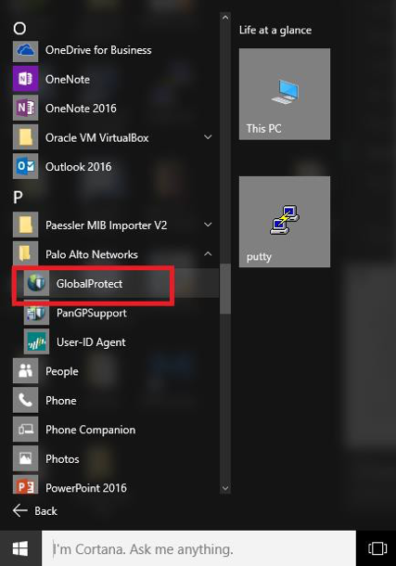Click the "GlobalProtect" entry text
The image size is (396, 566).
click(x=89, y=284)
